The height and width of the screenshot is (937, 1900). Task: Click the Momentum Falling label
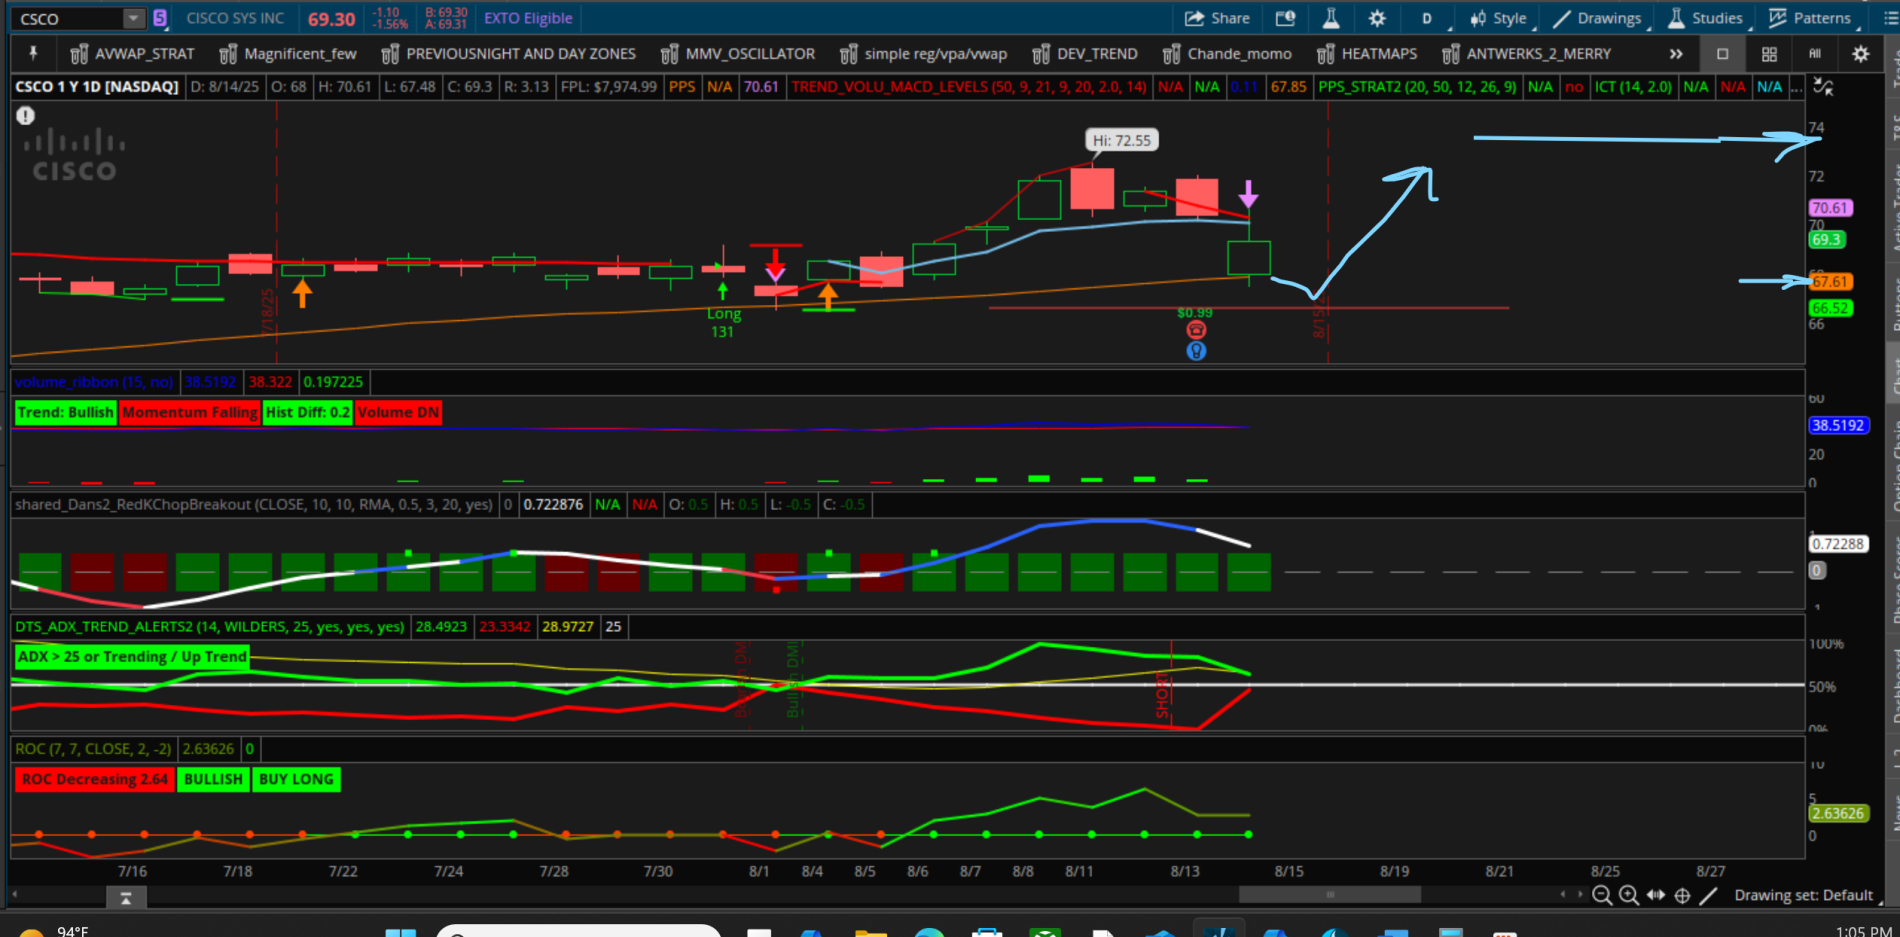[x=190, y=412]
